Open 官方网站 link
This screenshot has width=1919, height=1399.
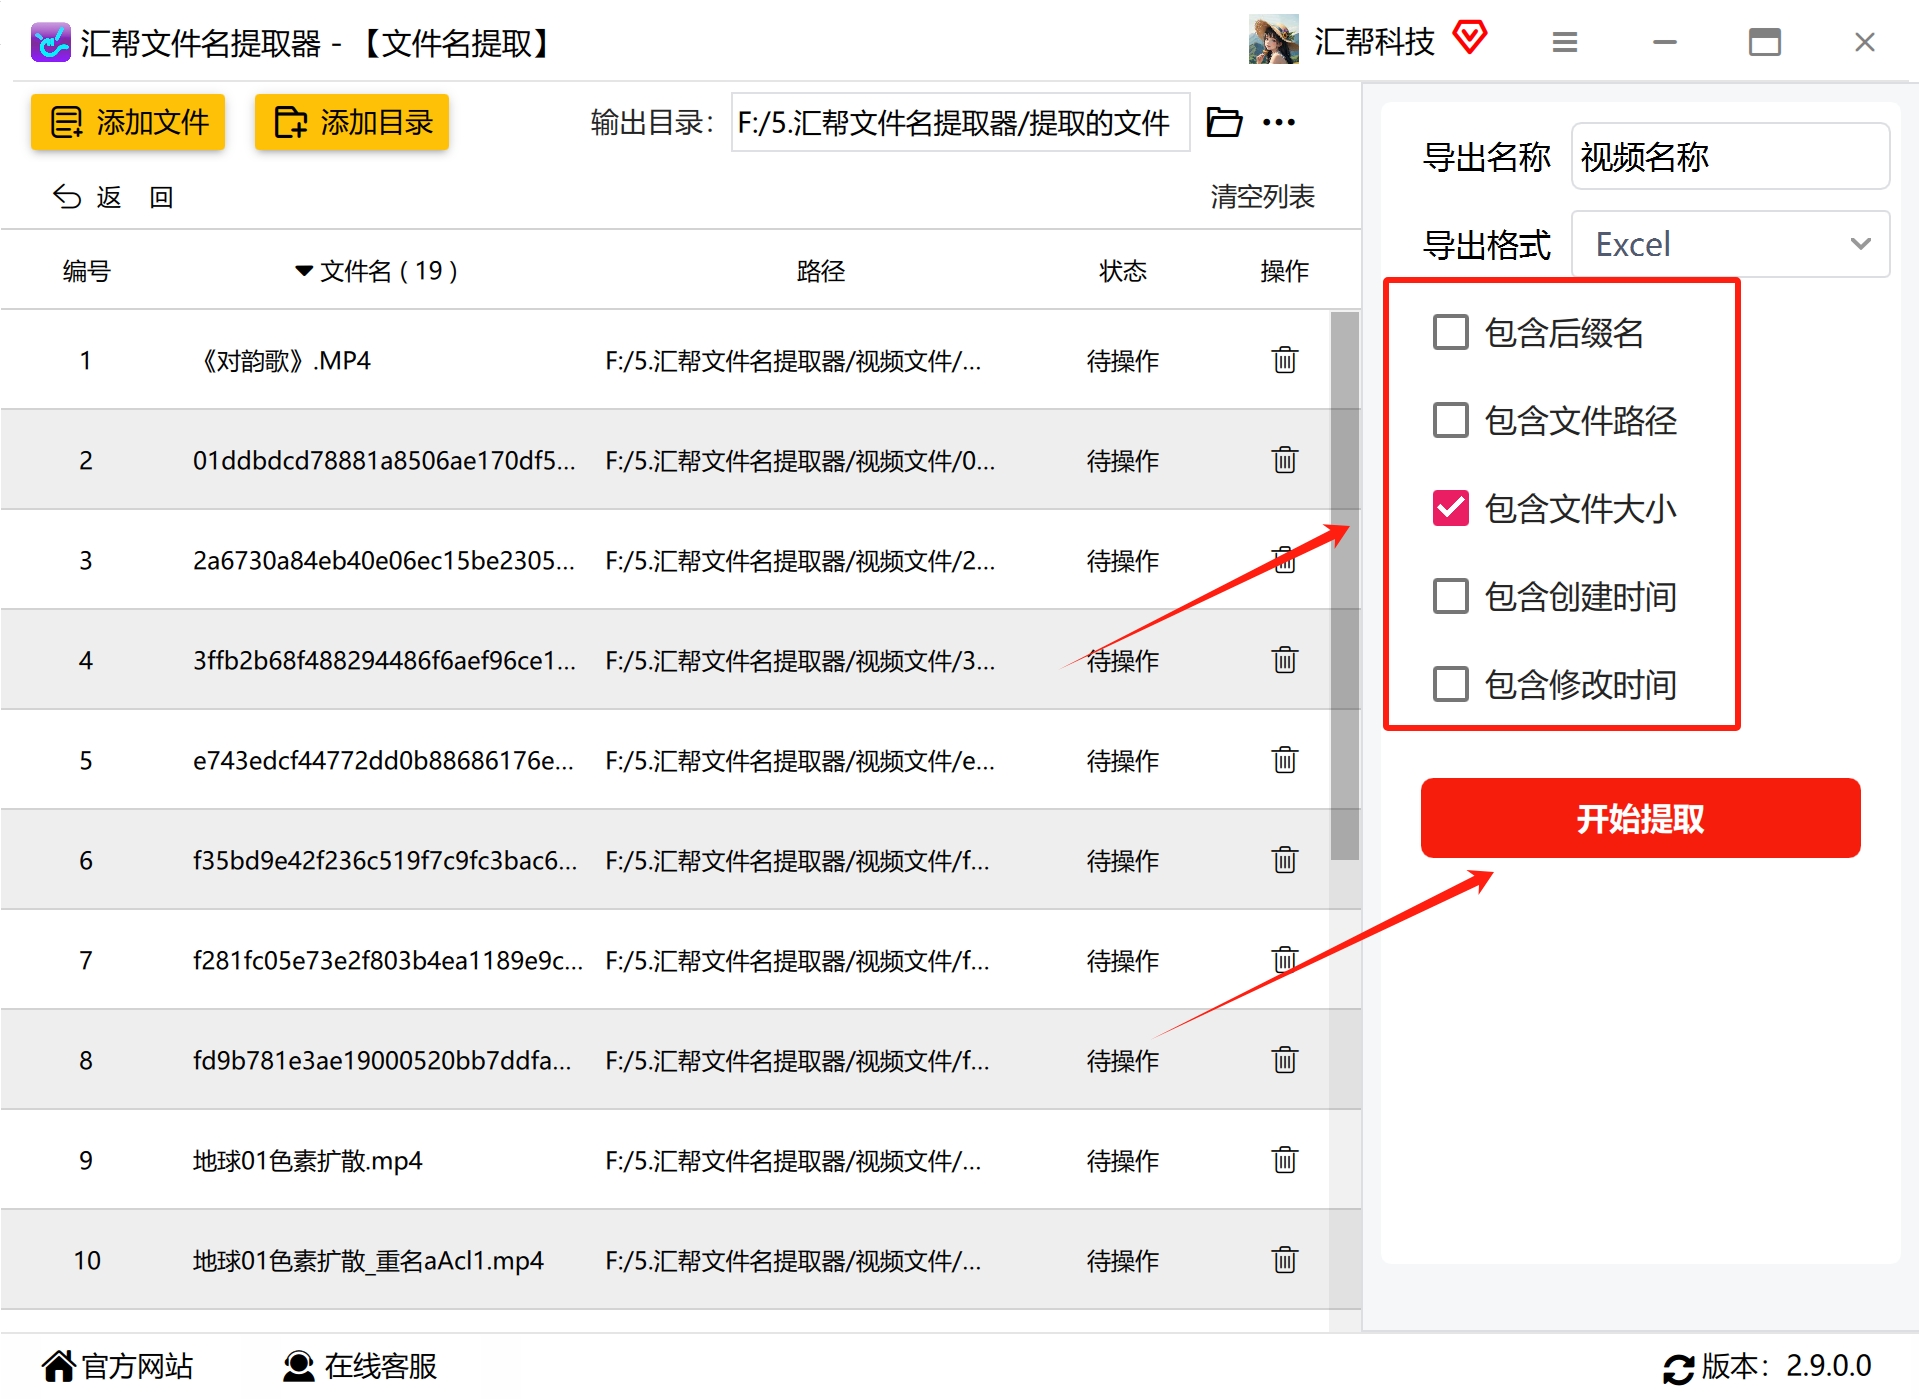tap(118, 1366)
